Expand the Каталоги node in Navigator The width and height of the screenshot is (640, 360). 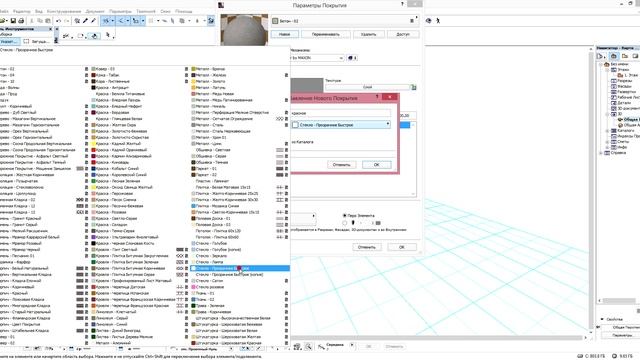click(607, 131)
